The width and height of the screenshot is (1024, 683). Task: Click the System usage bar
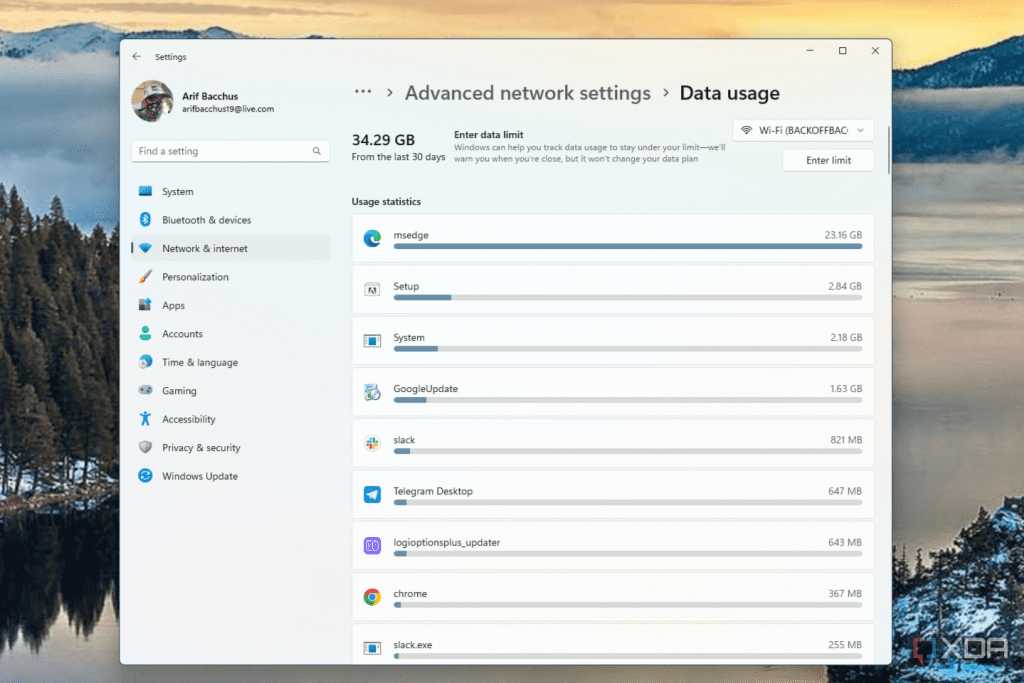tap(628, 349)
